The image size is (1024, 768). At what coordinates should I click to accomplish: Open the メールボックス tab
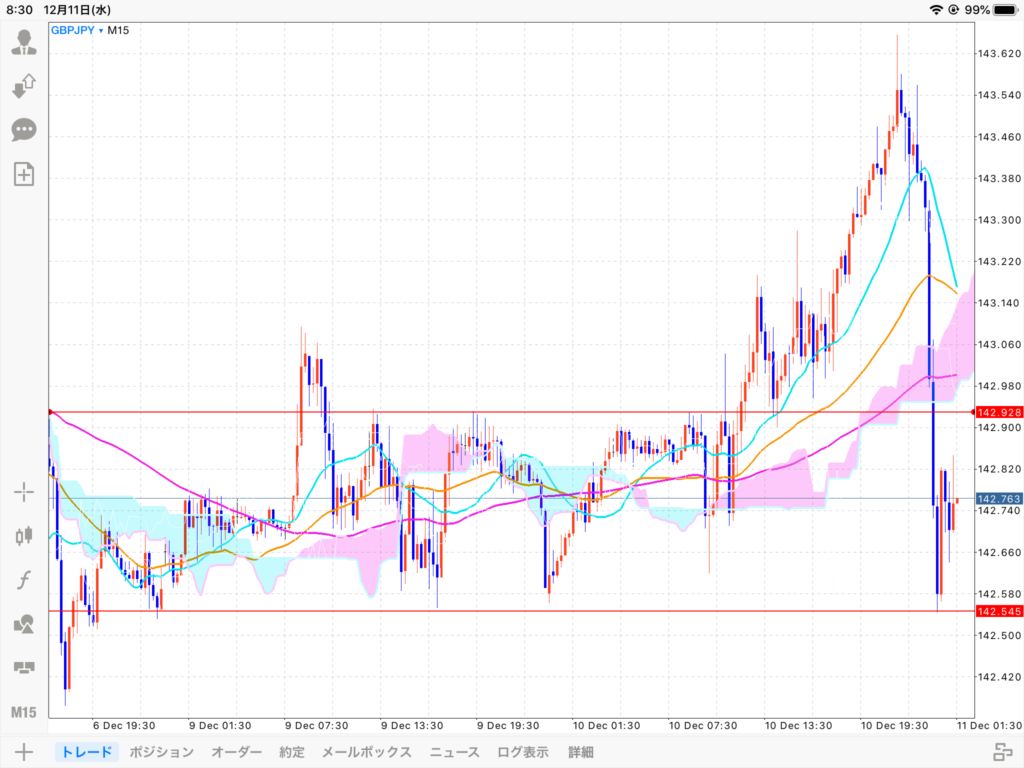[x=366, y=752]
